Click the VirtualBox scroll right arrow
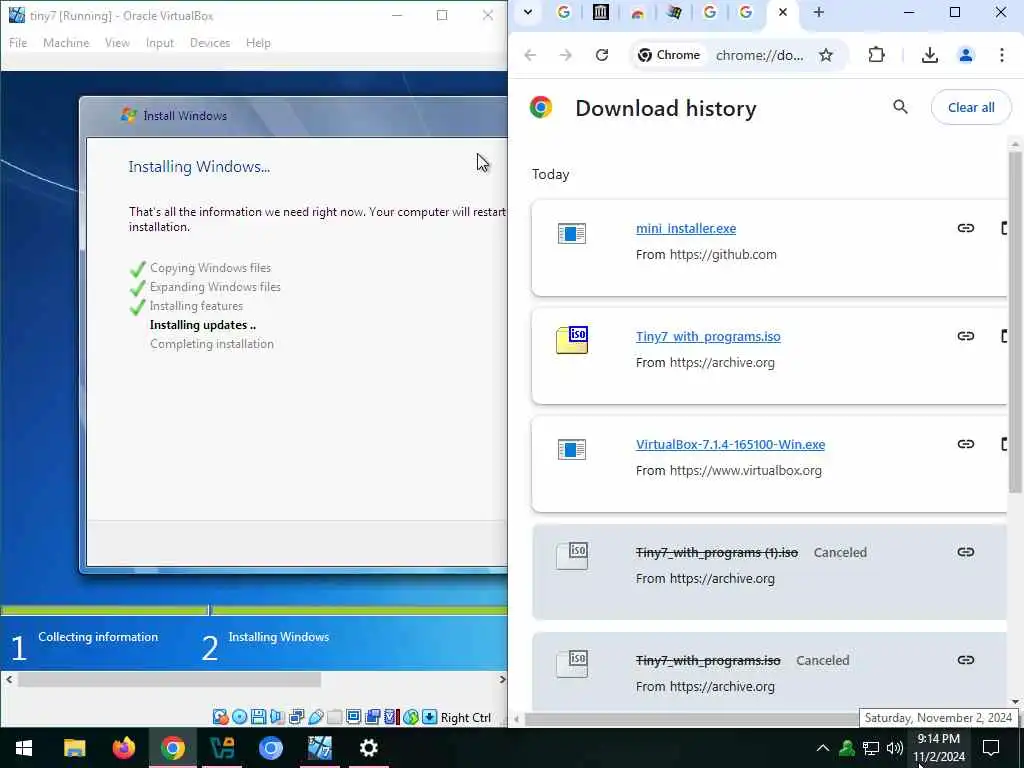This screenshot has width=1024, height=768. pos(502,679)
